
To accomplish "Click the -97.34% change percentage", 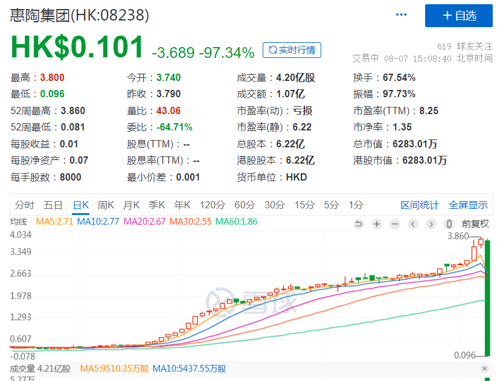I will click(227, 53).
